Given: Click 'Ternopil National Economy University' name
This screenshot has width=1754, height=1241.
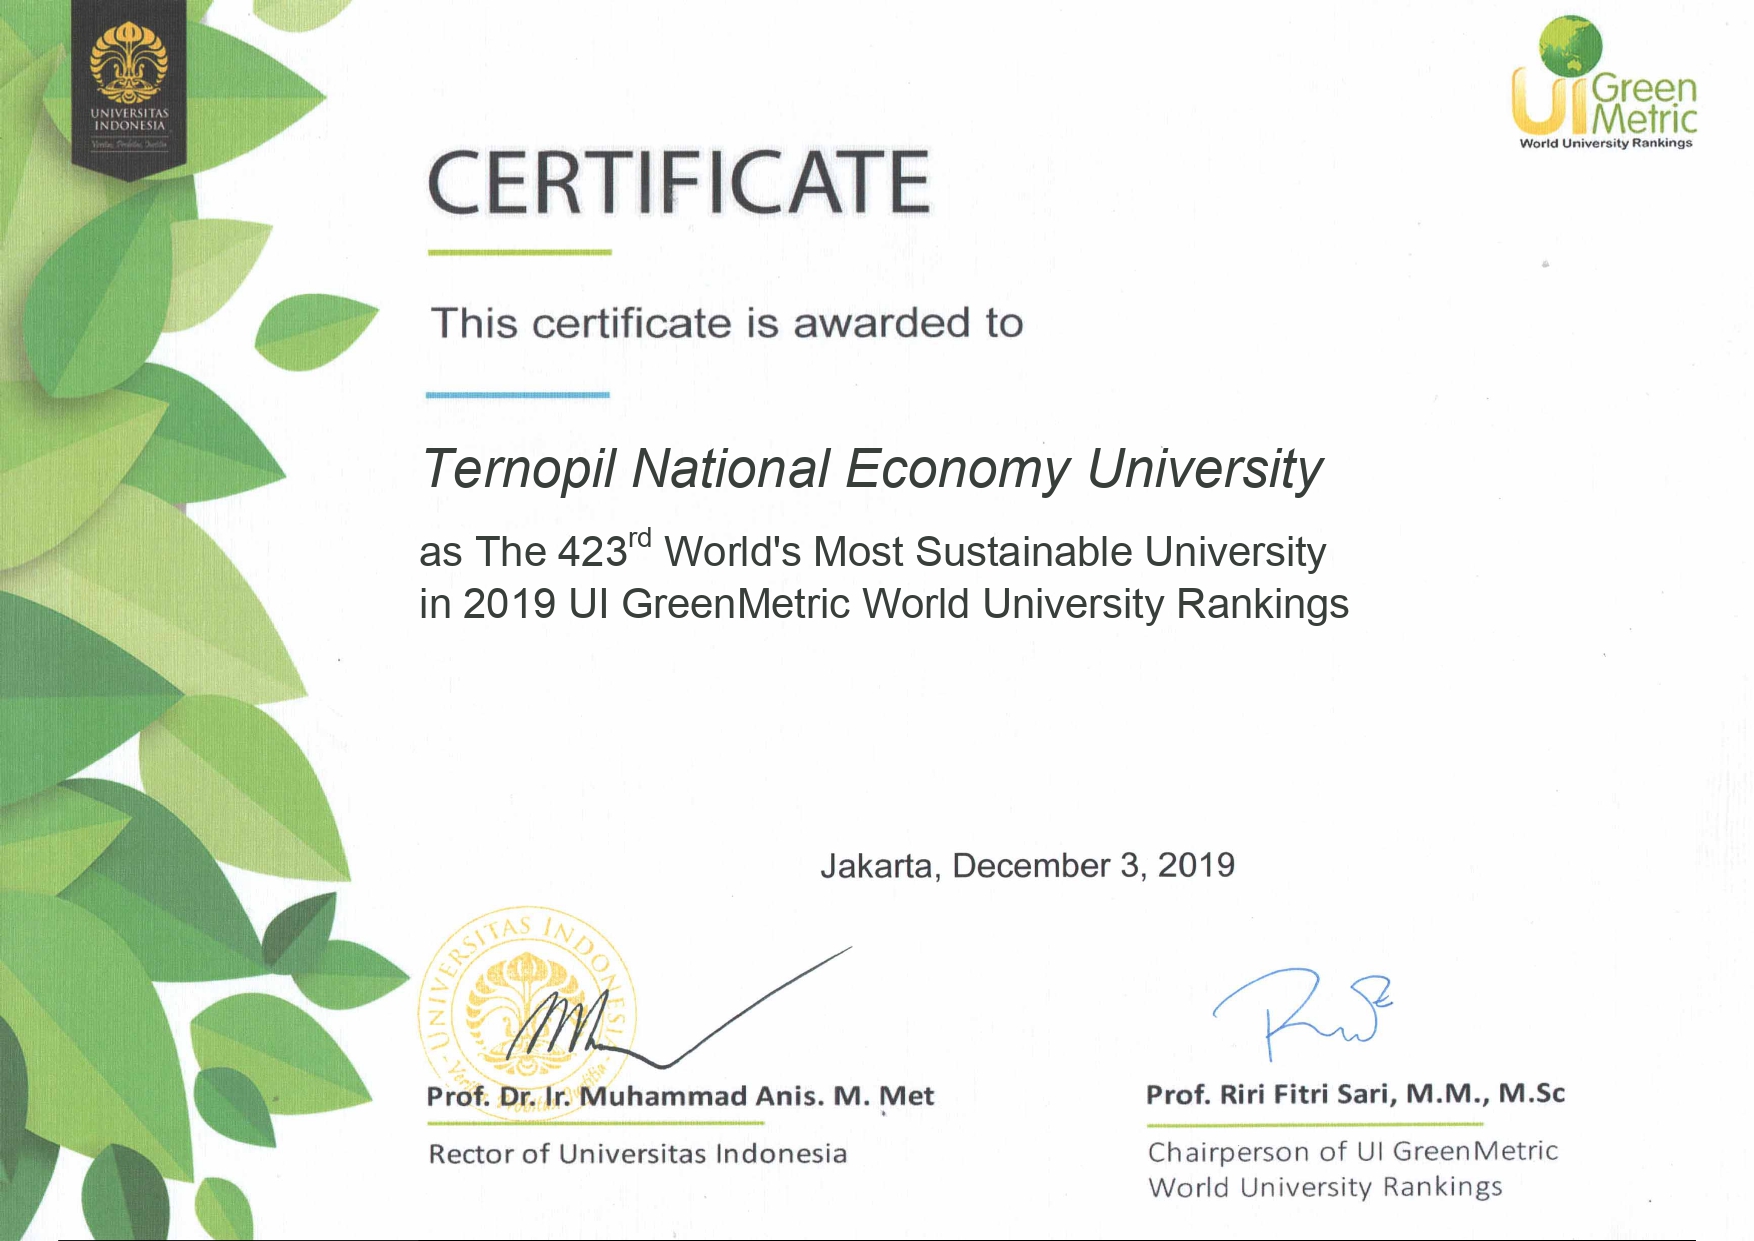Looking at the screenshot, I should tap(873, 469).
